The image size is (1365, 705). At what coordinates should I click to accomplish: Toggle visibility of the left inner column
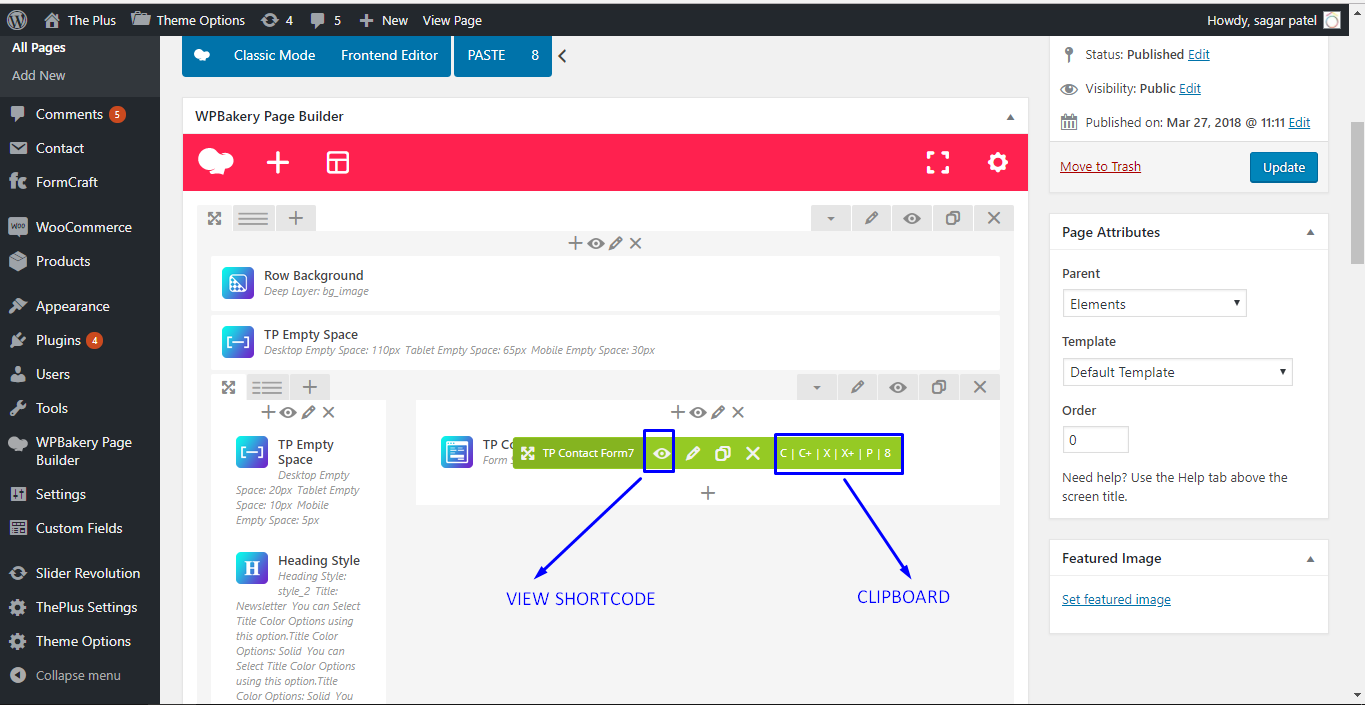tap(288, 412)
